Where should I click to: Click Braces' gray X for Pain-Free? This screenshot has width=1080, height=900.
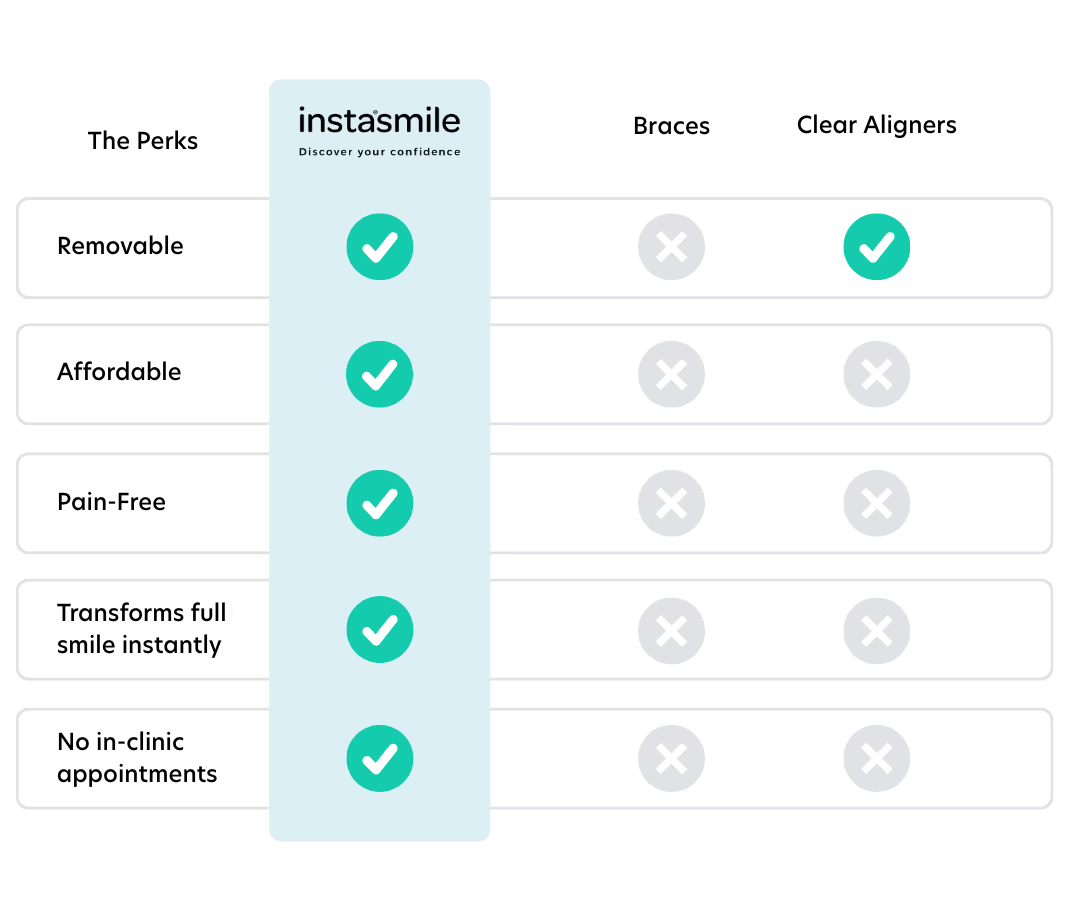pyautogui.click(x=671, y=503)
